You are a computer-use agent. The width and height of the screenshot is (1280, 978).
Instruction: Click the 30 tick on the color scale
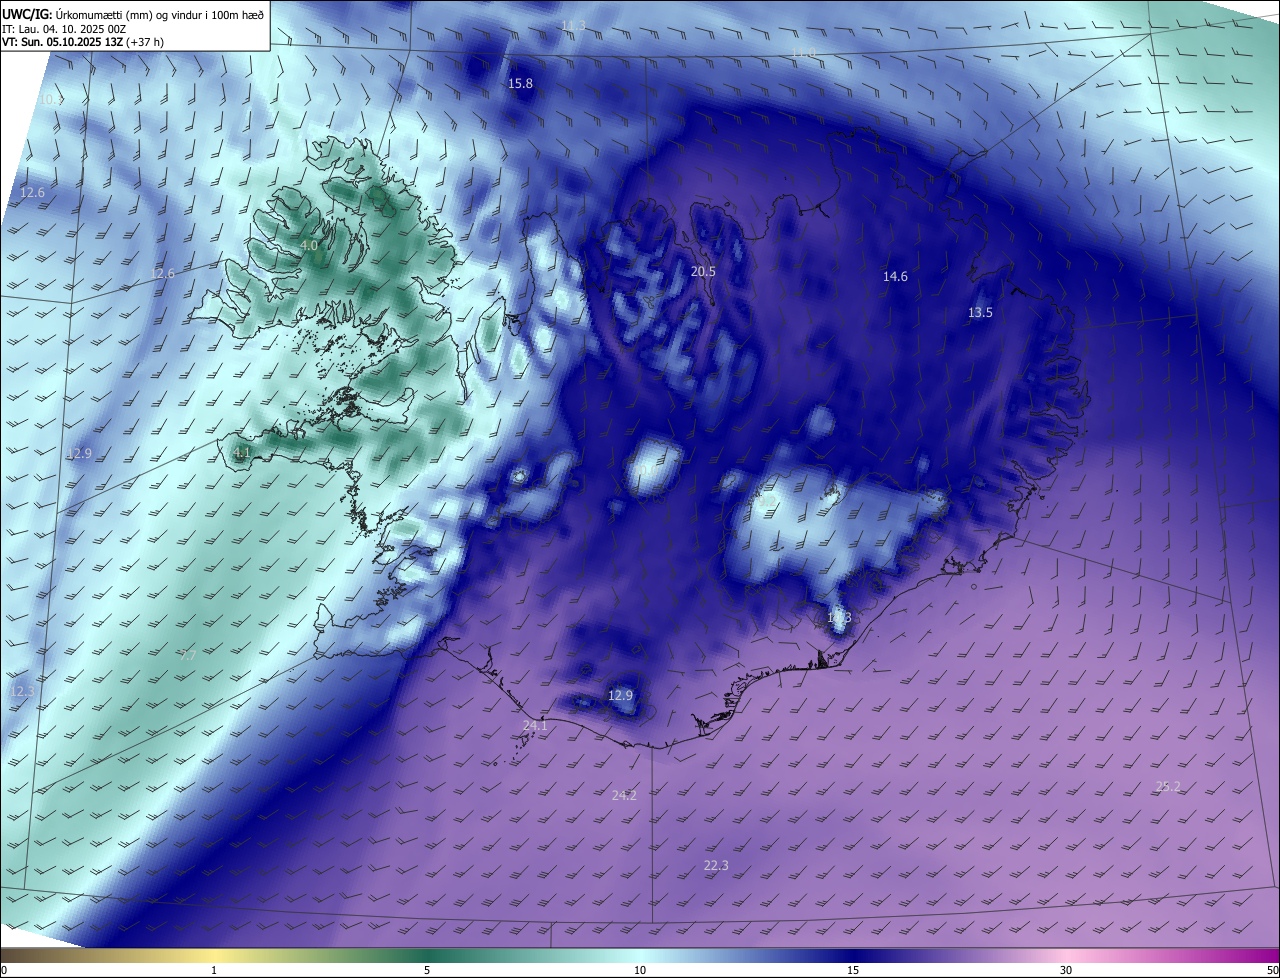[x=1066, y=970]
